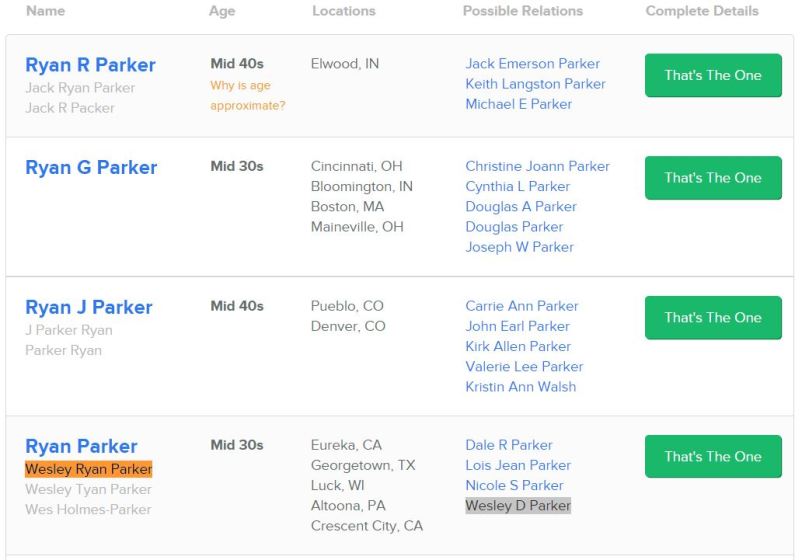The image size is (809, 560).
Task: Open relation Kristin Ann Walsh
Action: (520, 387)
